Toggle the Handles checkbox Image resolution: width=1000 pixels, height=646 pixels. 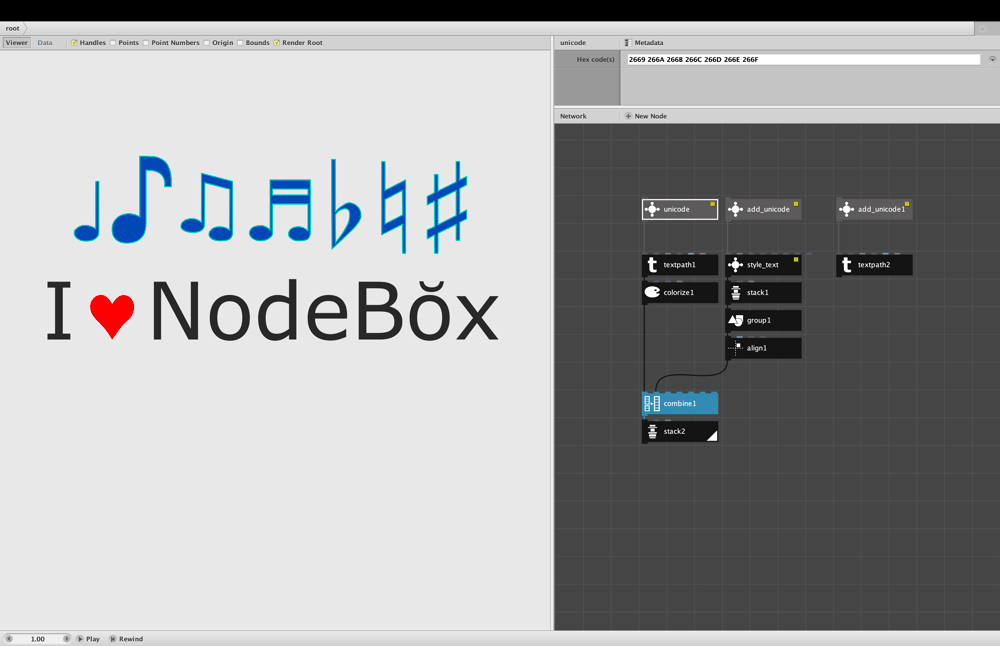(x=74, y=43)
